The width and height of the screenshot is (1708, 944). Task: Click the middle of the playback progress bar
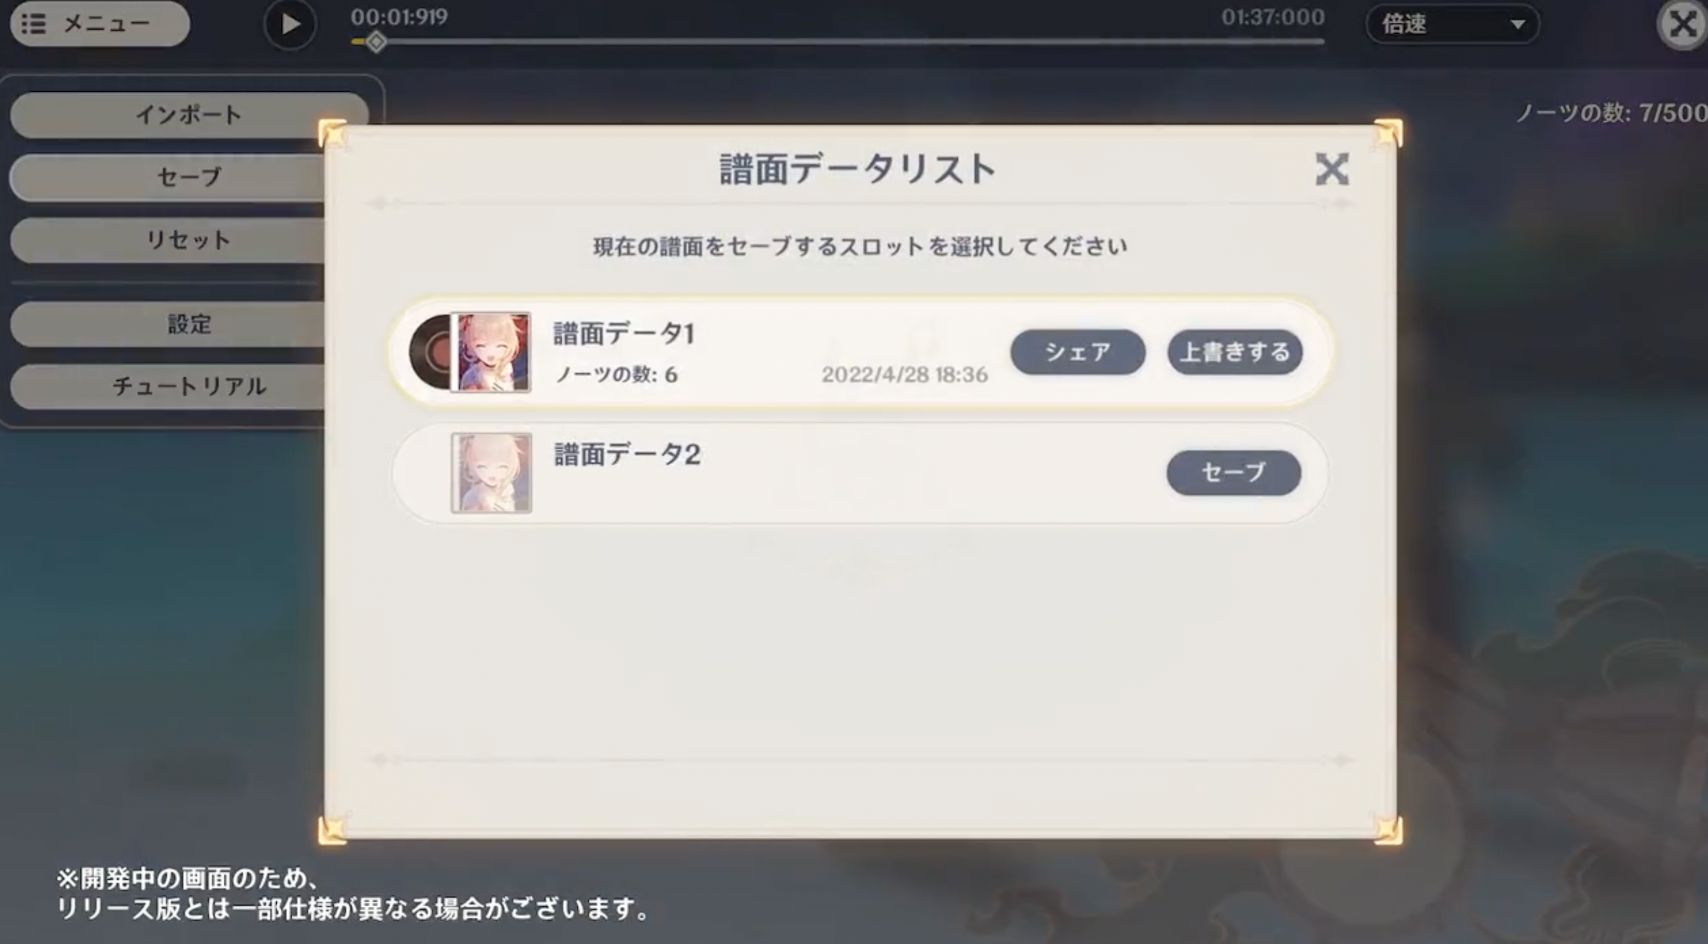click(x=838, y=42)
